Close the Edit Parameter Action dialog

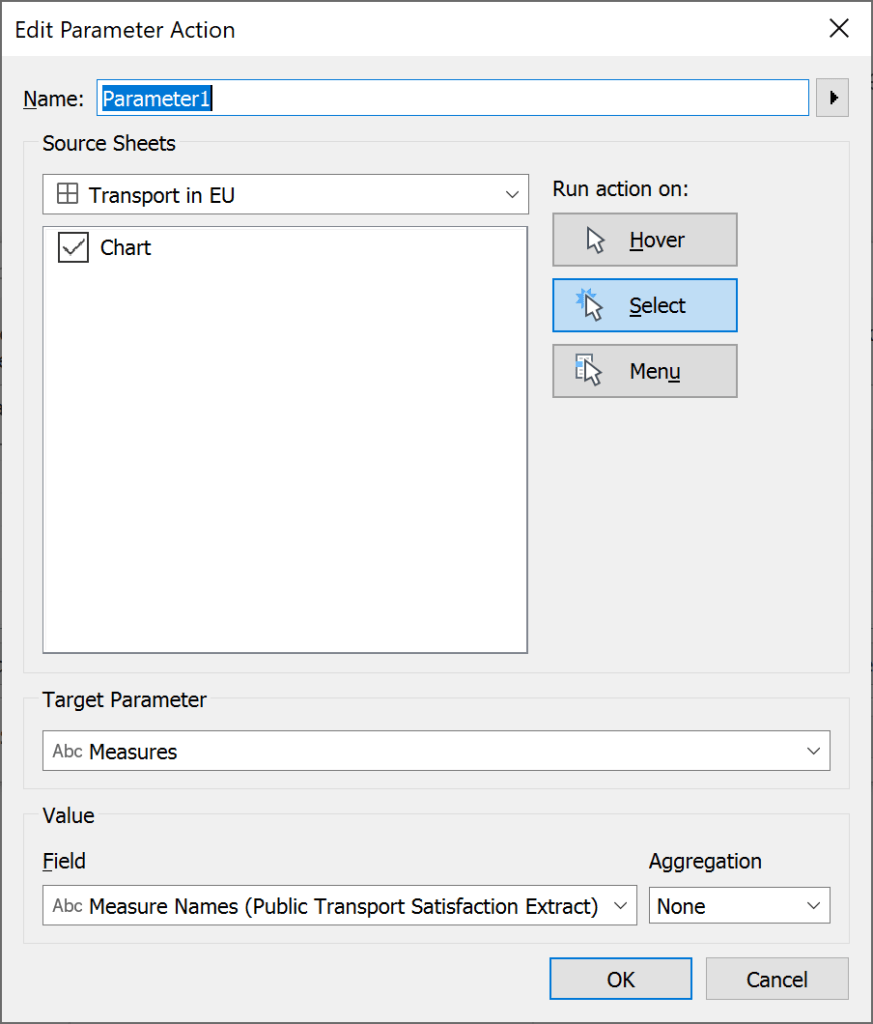[839, 28]
